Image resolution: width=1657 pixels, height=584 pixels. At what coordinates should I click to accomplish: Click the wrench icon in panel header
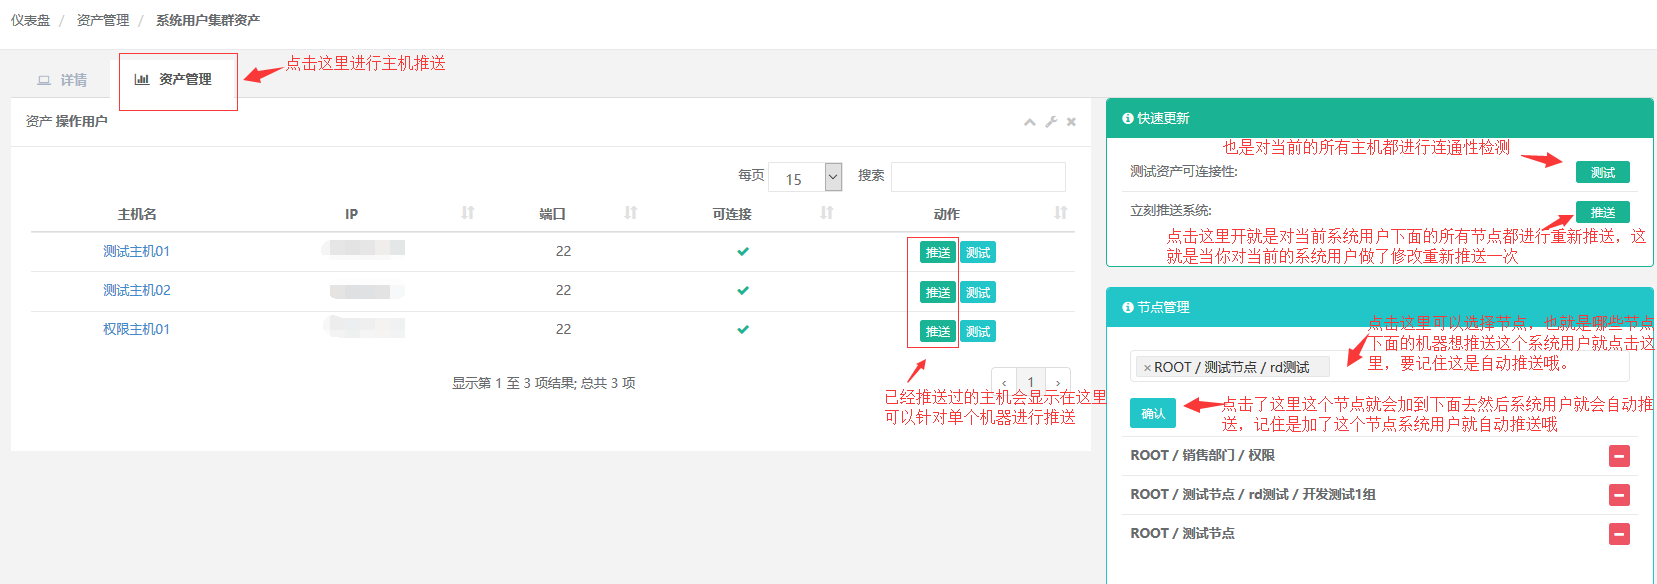[1051, 122]
